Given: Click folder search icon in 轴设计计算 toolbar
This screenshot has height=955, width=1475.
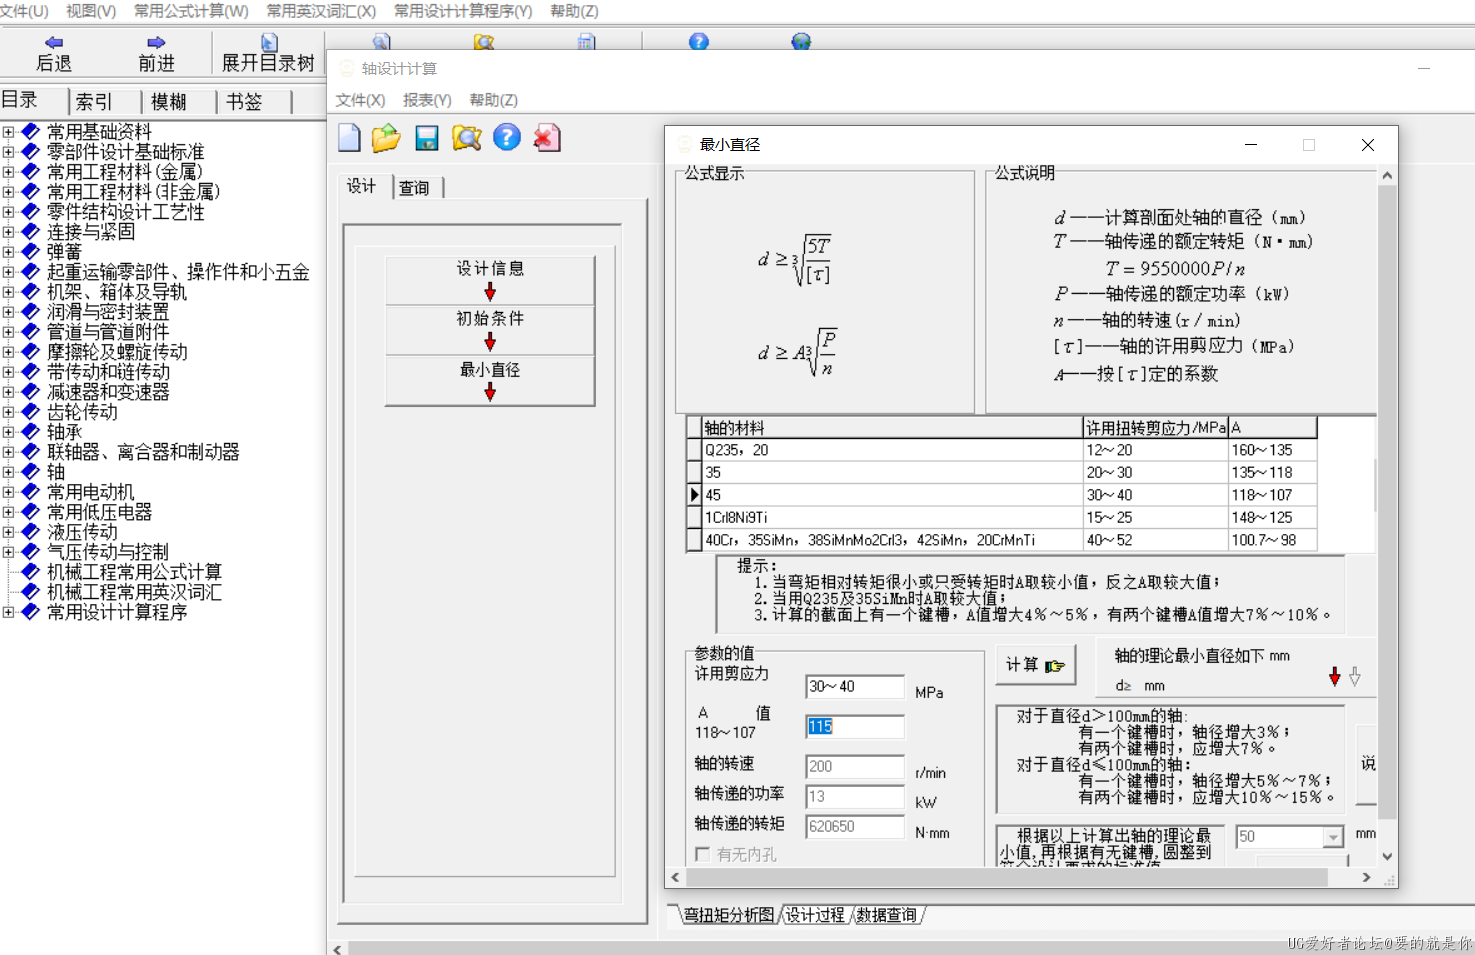Looking at the screenshot, I should point(467,138).
